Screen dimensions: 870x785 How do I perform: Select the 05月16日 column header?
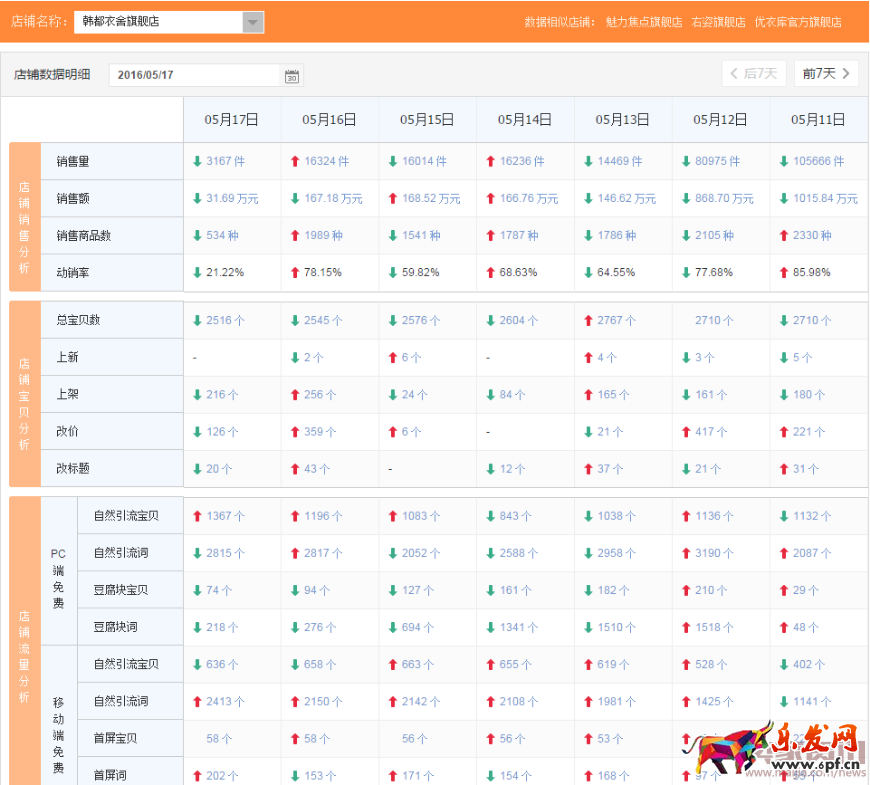point(329,120)
